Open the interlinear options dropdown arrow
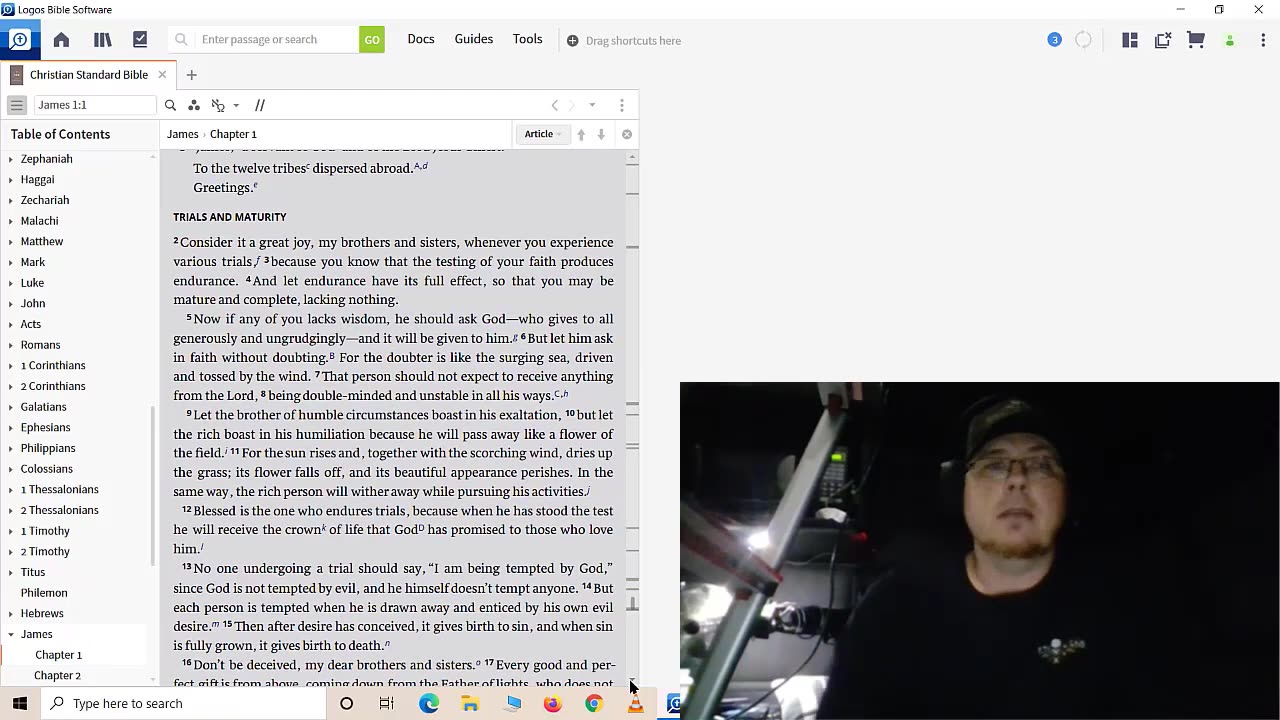The height and width of the screenshot is (720, 1280). click(x=236, y=105)
